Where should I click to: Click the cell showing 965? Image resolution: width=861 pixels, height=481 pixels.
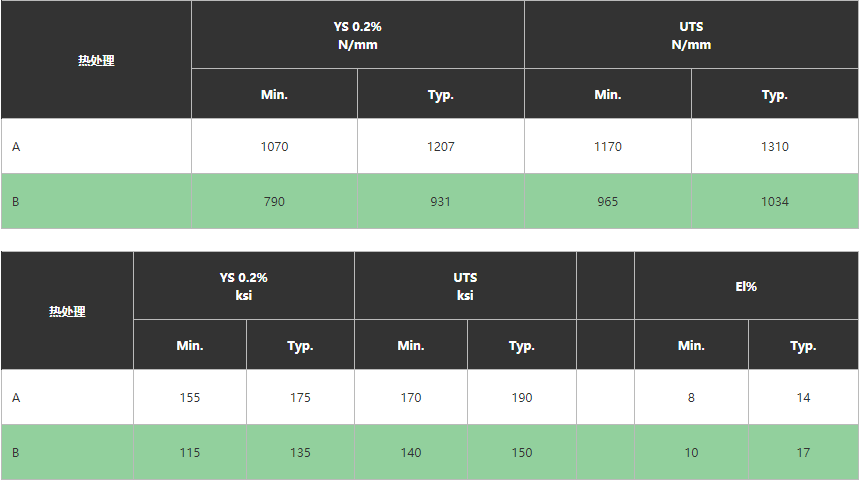point(608,202)
